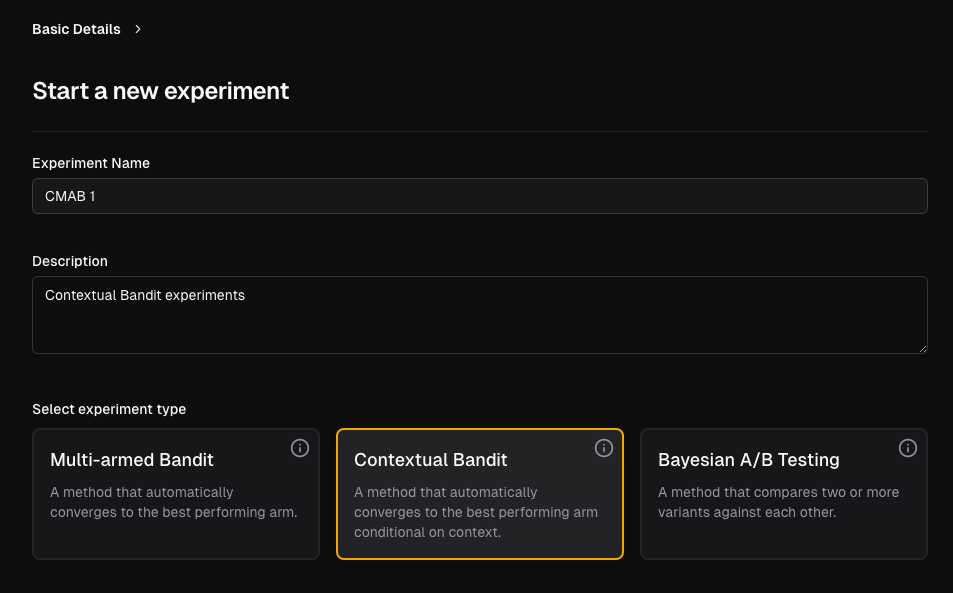Select the Contextual Bandit experiment type
The height and width of the screenshot is (593, 953).
coord(480,494)
